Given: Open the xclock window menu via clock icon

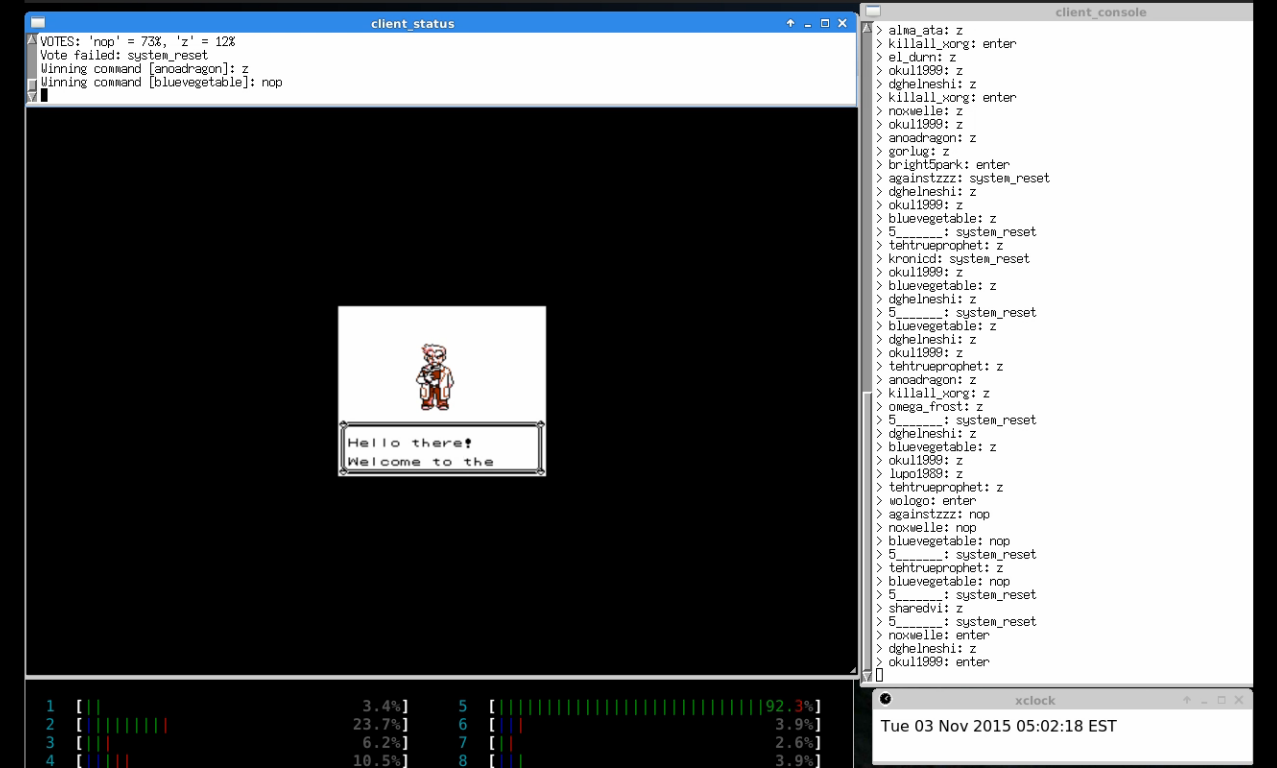Looking at the screenshot, I should (884, 700).
